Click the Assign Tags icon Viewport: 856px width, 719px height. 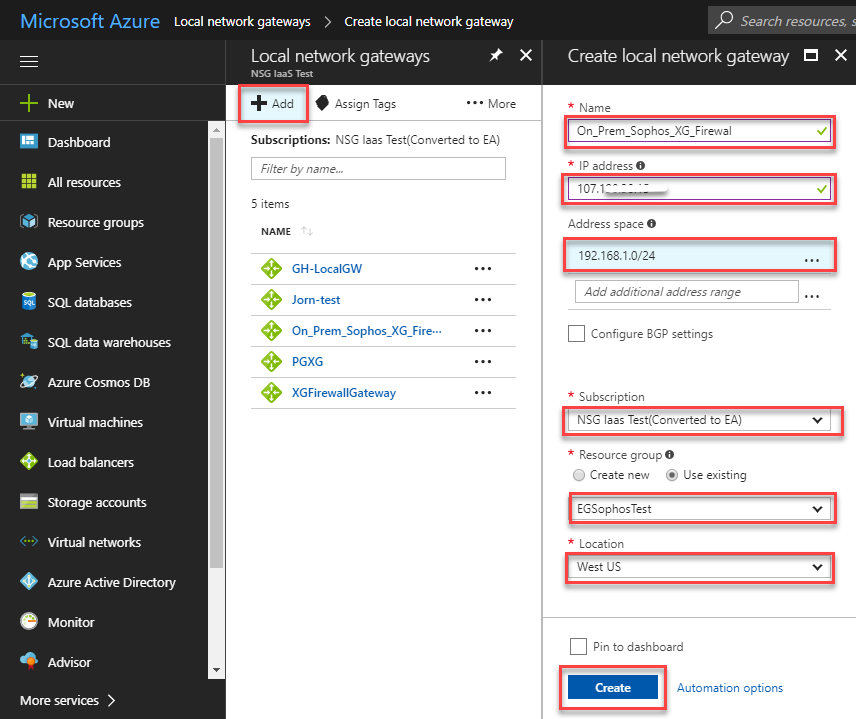point(323,103)
